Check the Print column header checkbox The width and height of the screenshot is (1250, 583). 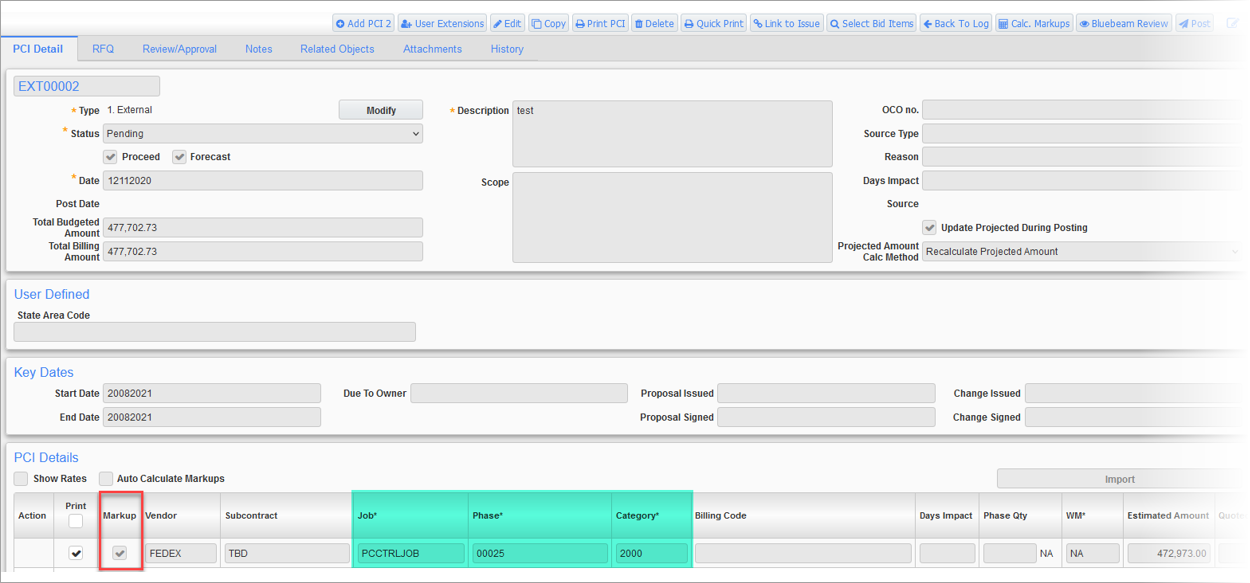pyautogui.click(x=76, y=521)
